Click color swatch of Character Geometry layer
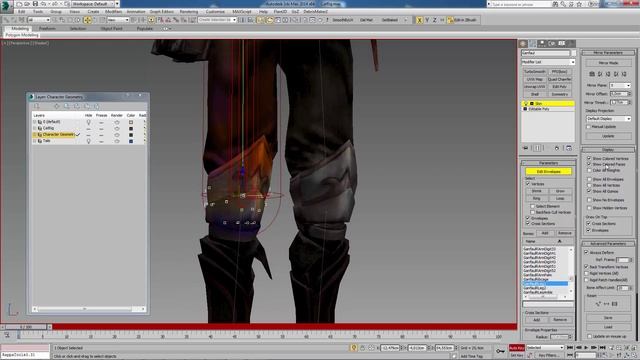Screen dimensions: 640x360 [131, 135]
